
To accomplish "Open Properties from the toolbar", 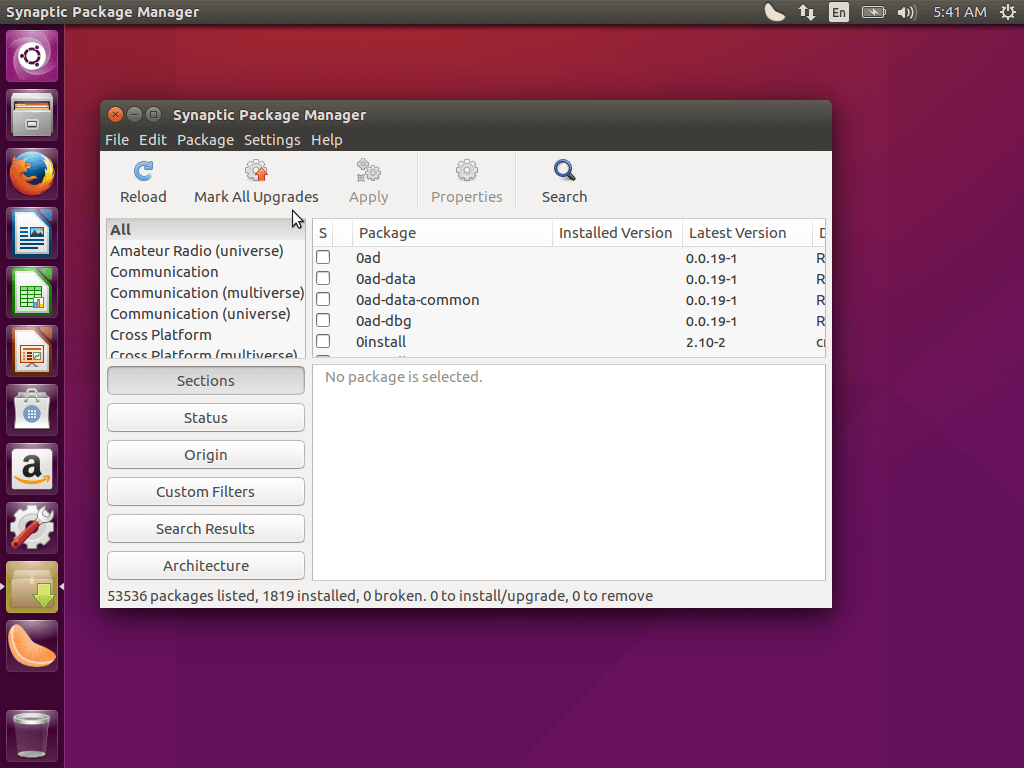I will tap(466, 180).
